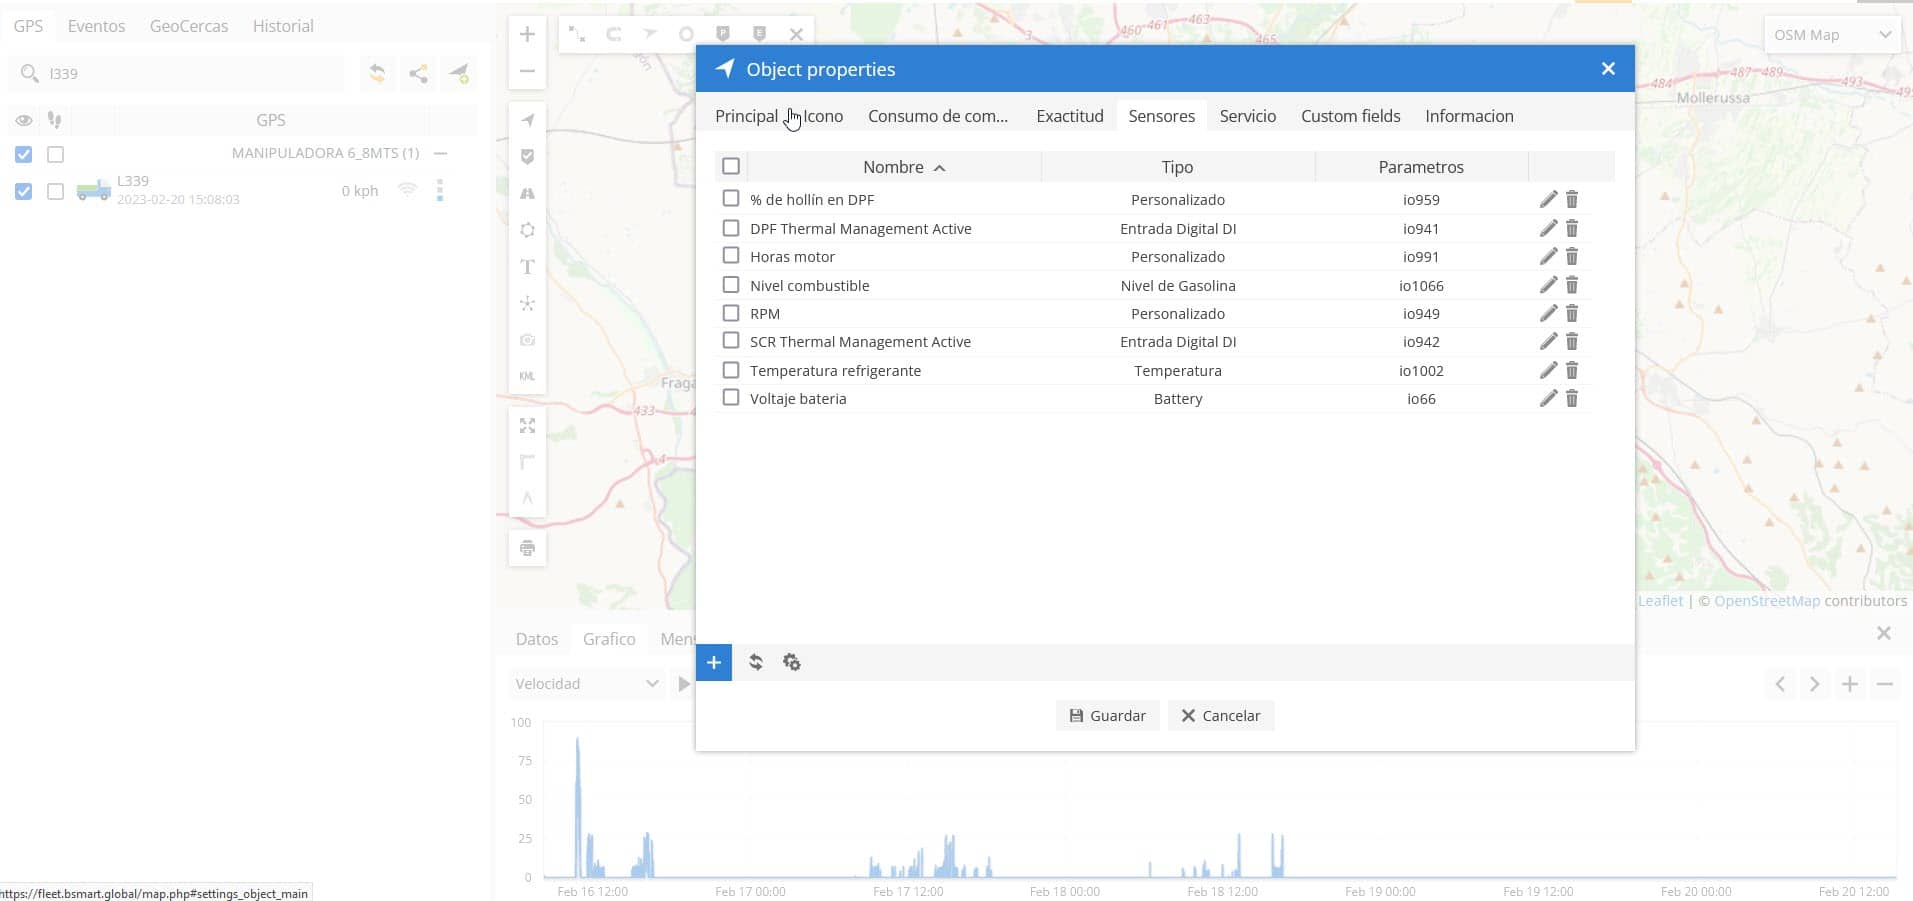Check the Nivel combustible row
Viewport: 1913px width, 901px height.
[x=731, y=284]
